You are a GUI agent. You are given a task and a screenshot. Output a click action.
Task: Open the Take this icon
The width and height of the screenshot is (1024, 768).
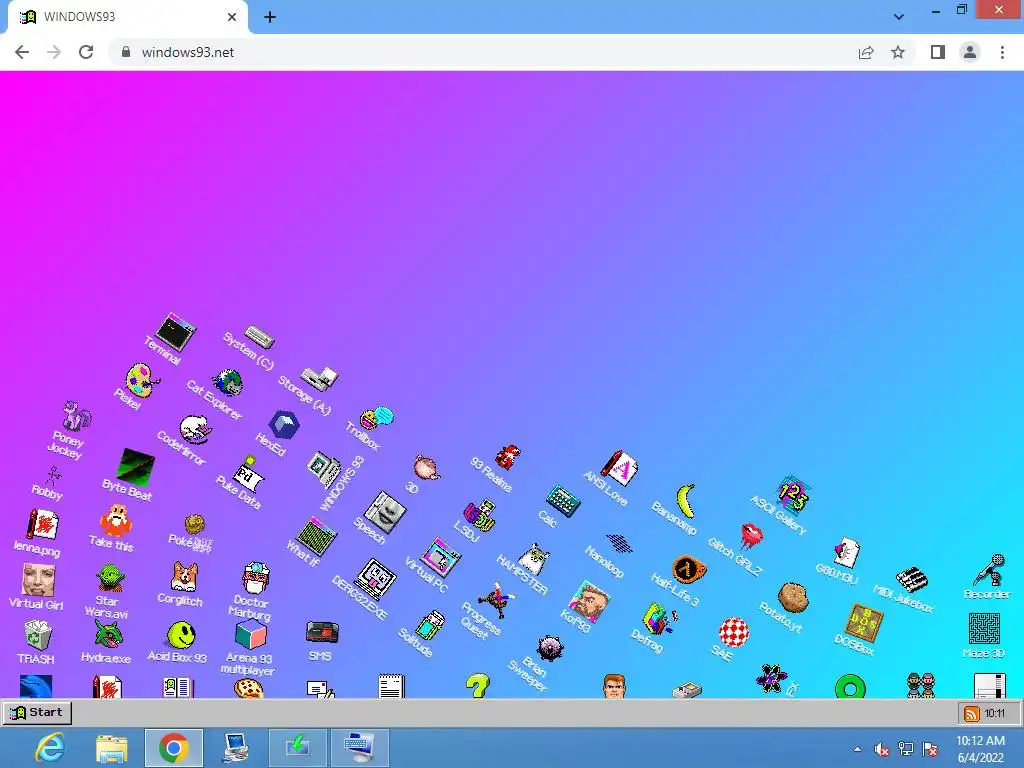116,520
